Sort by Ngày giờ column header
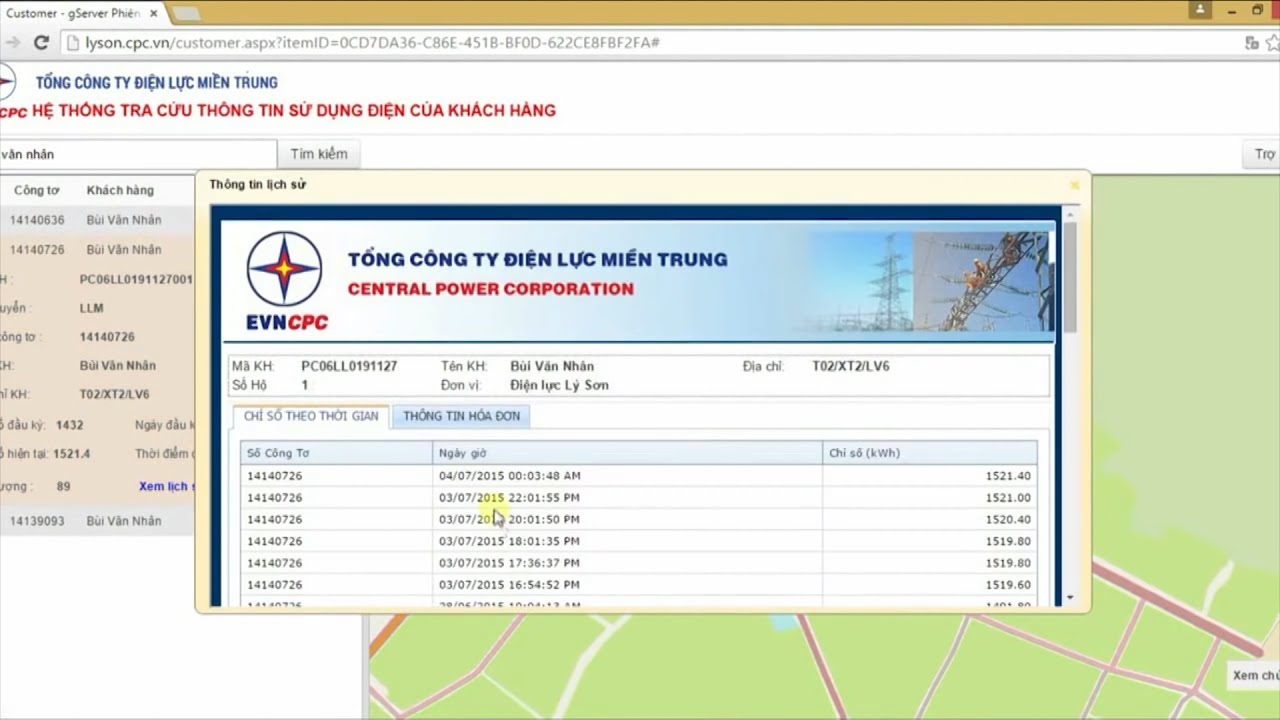This screenshot has width=1280, height=720. click(x=627, y=453)
